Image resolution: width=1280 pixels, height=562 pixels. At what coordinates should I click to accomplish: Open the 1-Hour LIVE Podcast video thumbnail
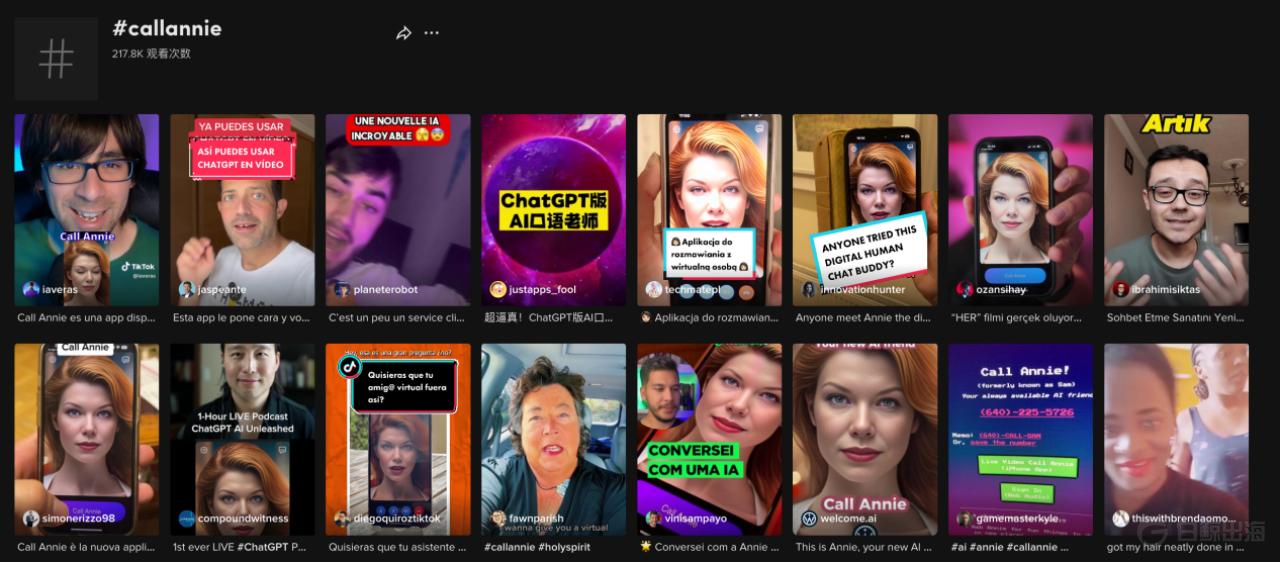tap(242, 440)
